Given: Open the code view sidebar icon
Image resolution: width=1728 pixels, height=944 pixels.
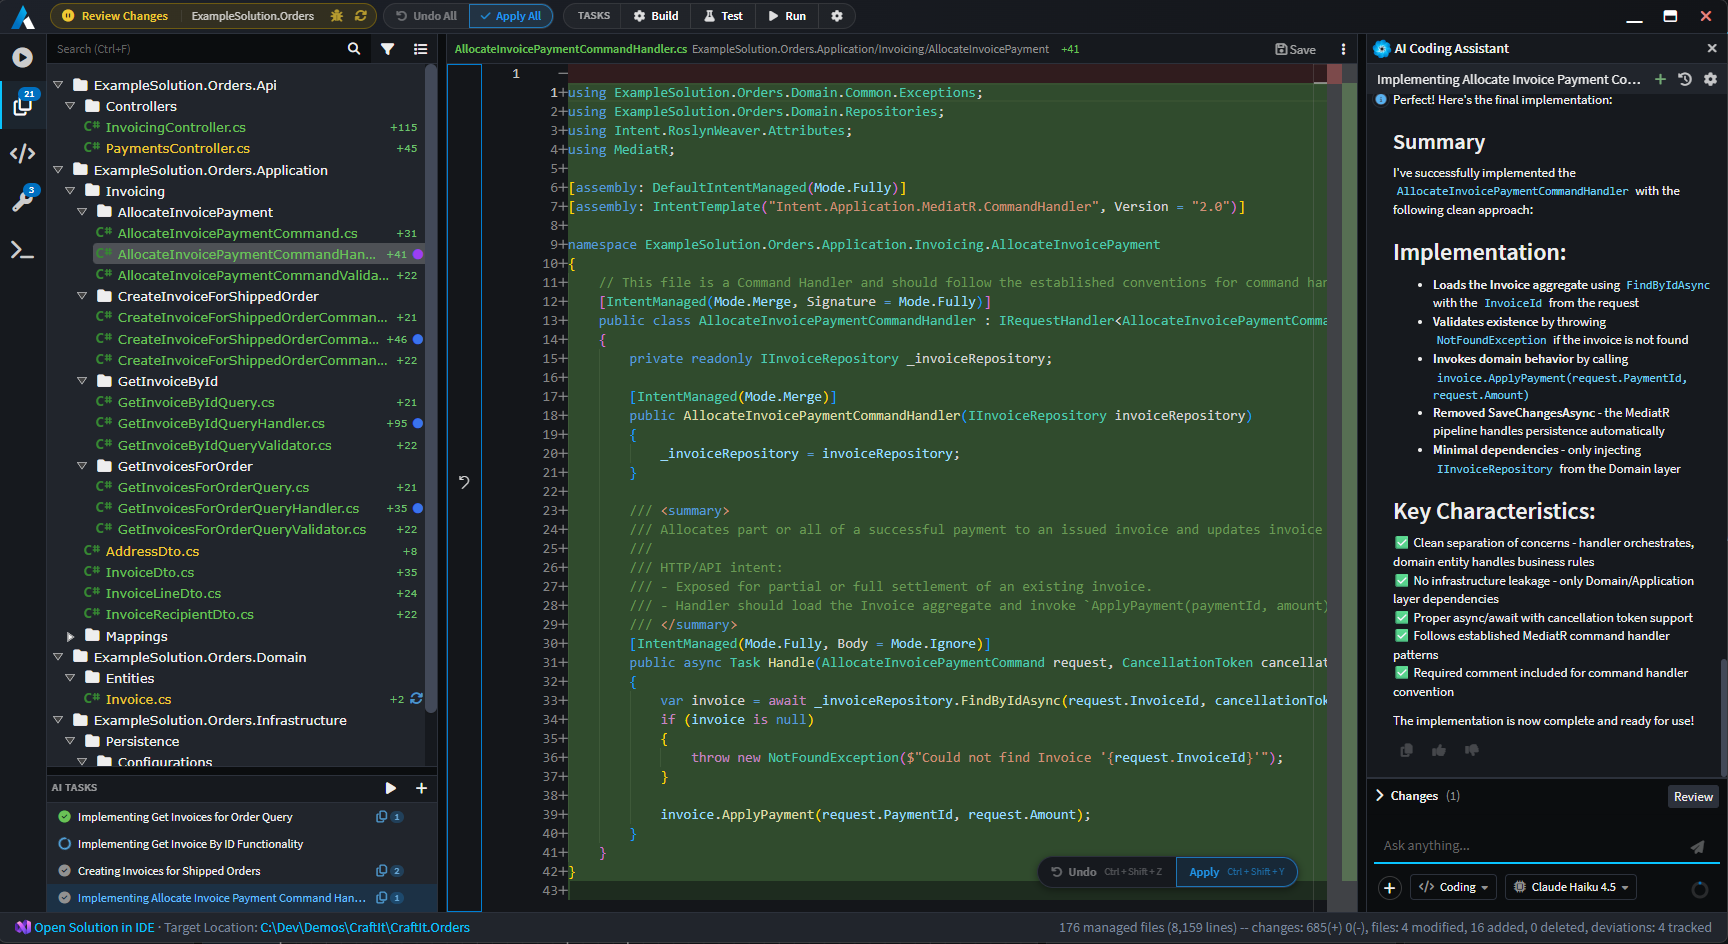Looking at the screenshot, I should tap(22, 153).
